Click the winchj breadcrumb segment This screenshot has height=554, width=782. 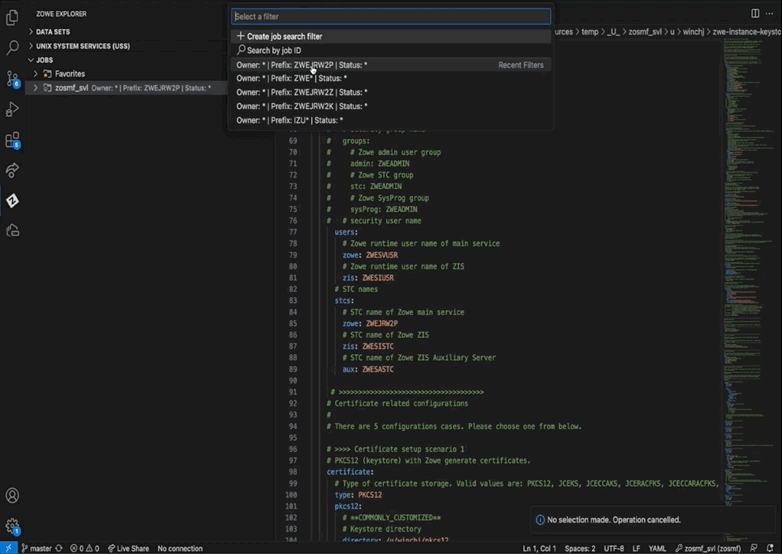(693, 31)
